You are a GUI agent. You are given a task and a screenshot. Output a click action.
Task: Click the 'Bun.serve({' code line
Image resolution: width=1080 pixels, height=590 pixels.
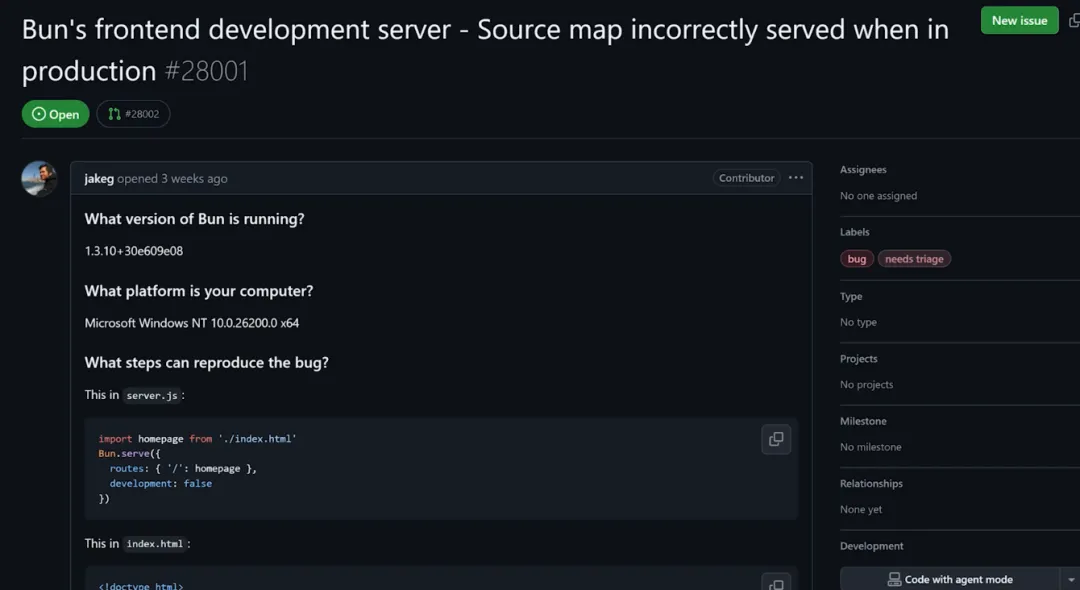point(129,454)
